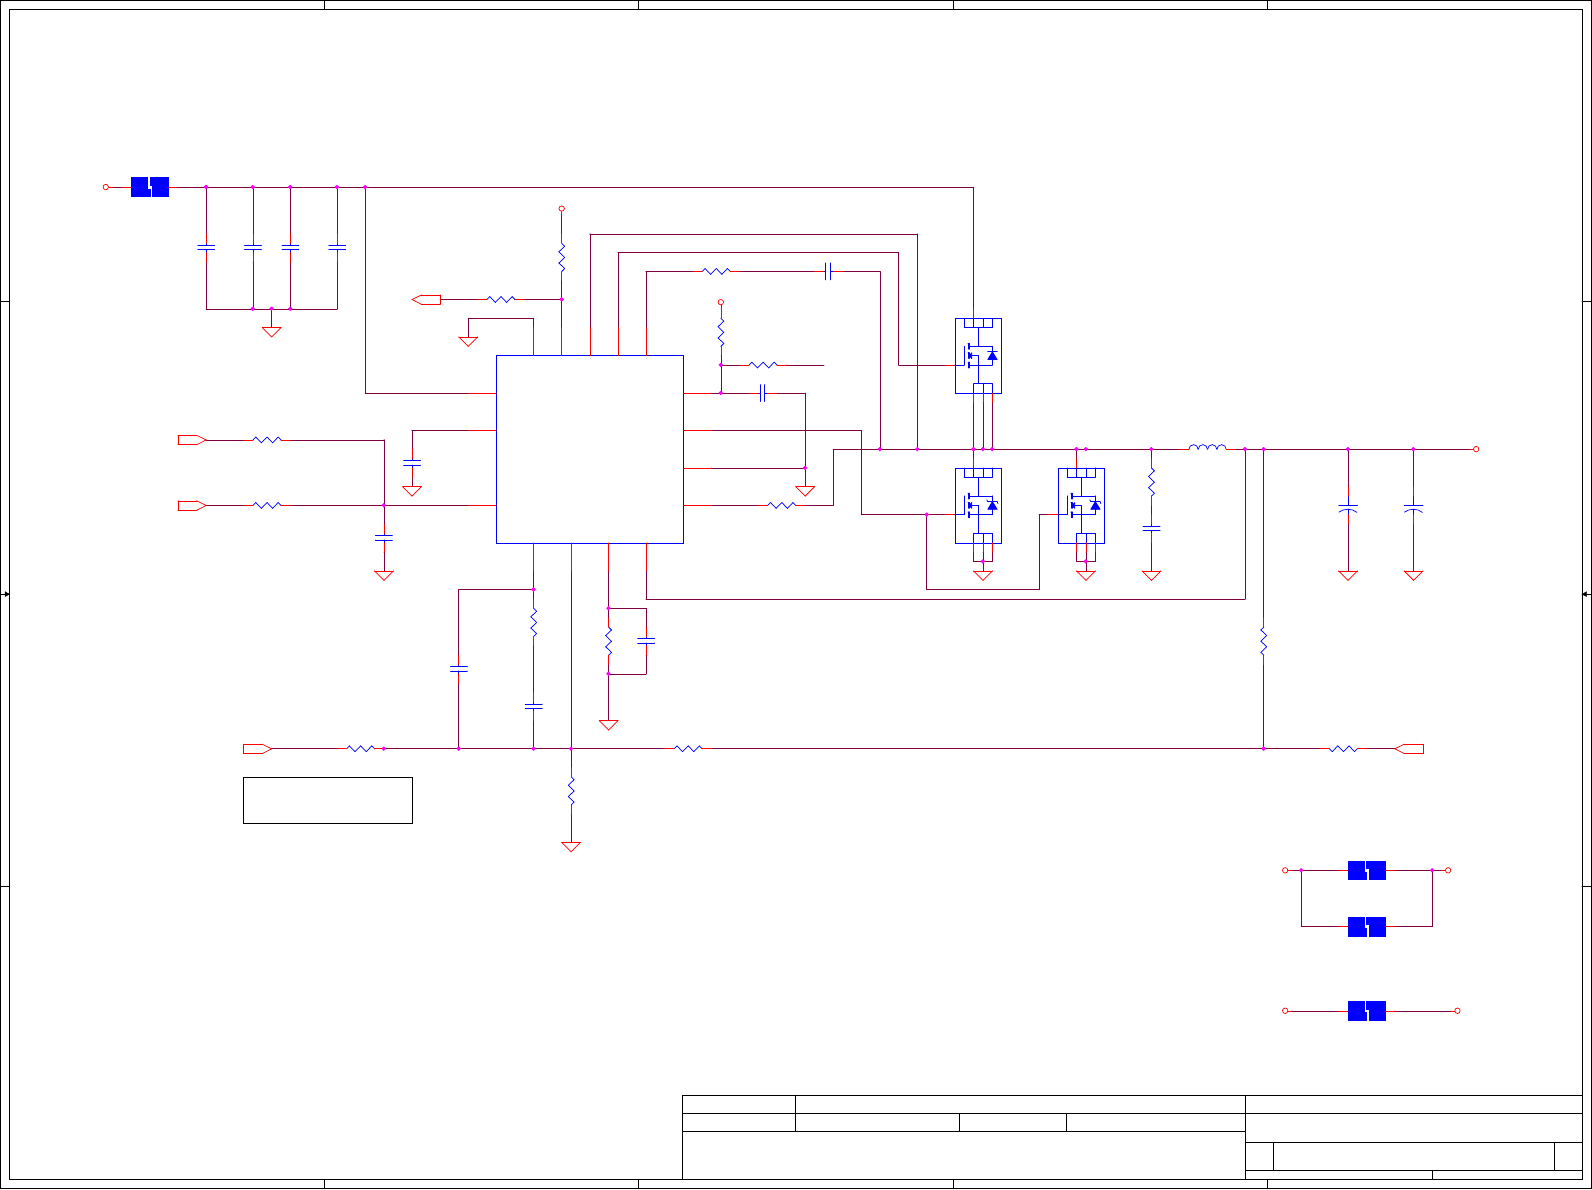Viewport: 1592px width, 1190px height.
Task: Select the low-side MOSFET directly under the high-side MOSFET
Action: coord(978,506)
